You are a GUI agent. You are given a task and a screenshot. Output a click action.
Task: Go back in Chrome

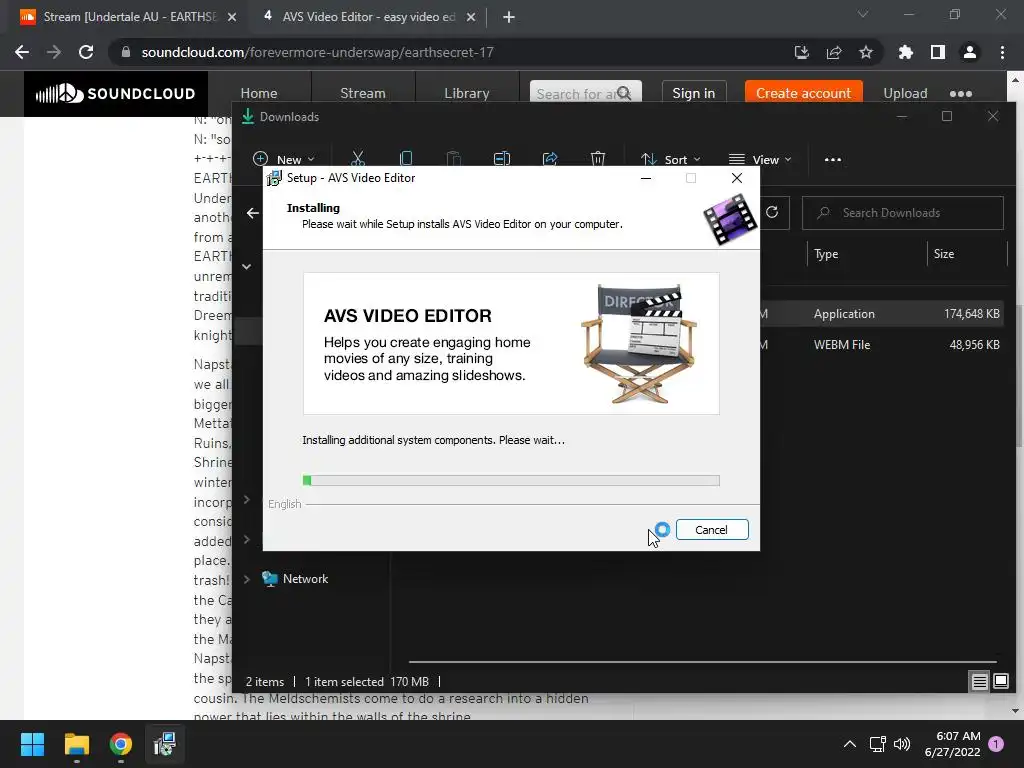(22, 52)
